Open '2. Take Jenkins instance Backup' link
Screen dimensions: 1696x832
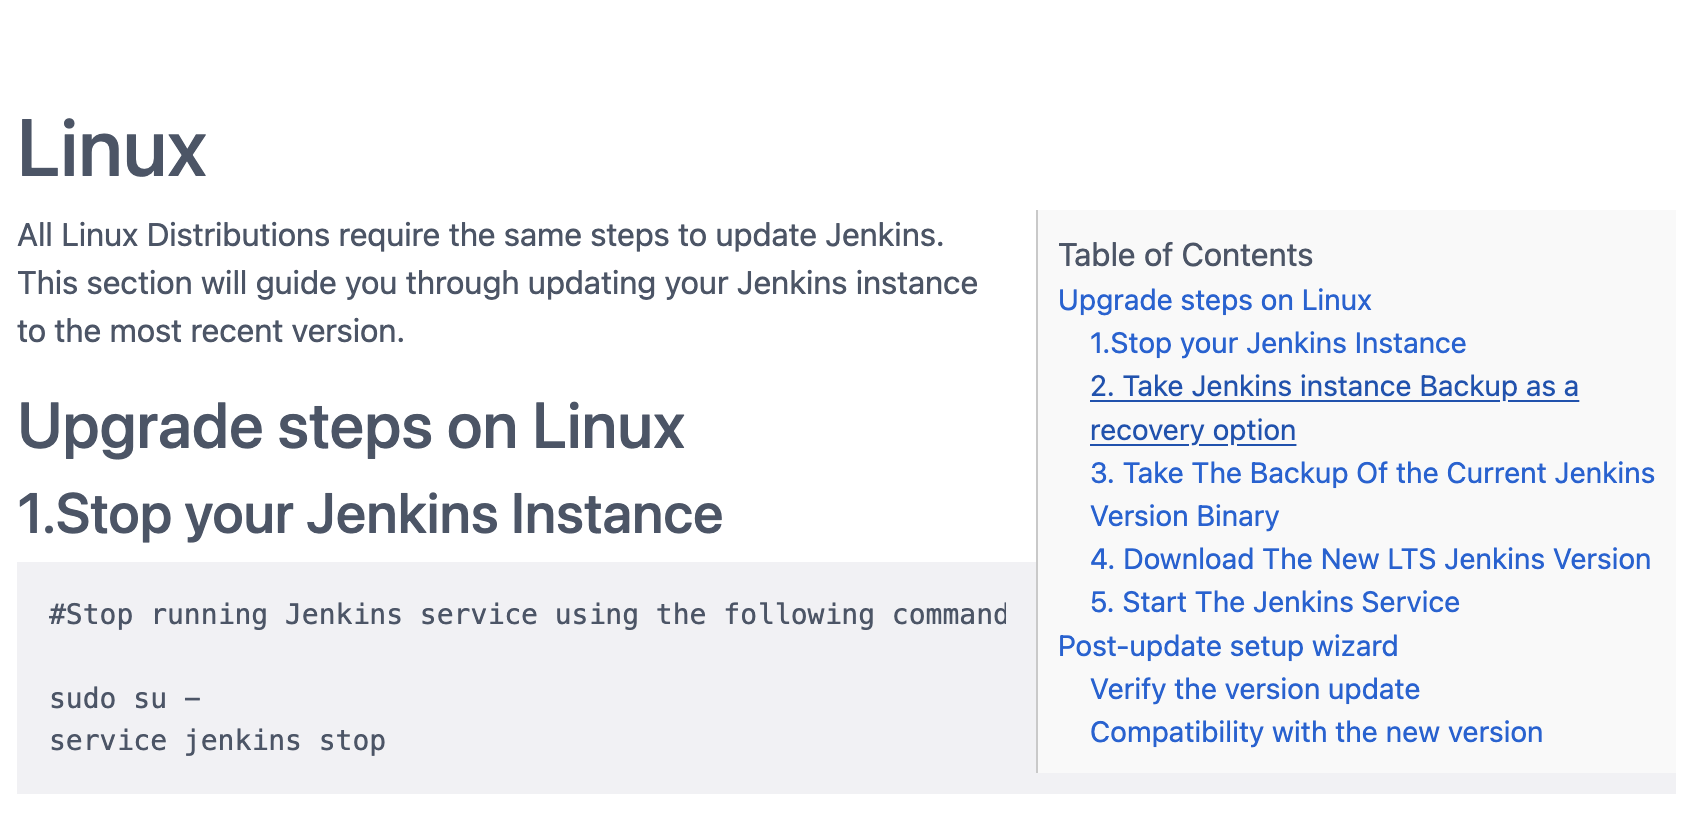tap(1333, 408)
